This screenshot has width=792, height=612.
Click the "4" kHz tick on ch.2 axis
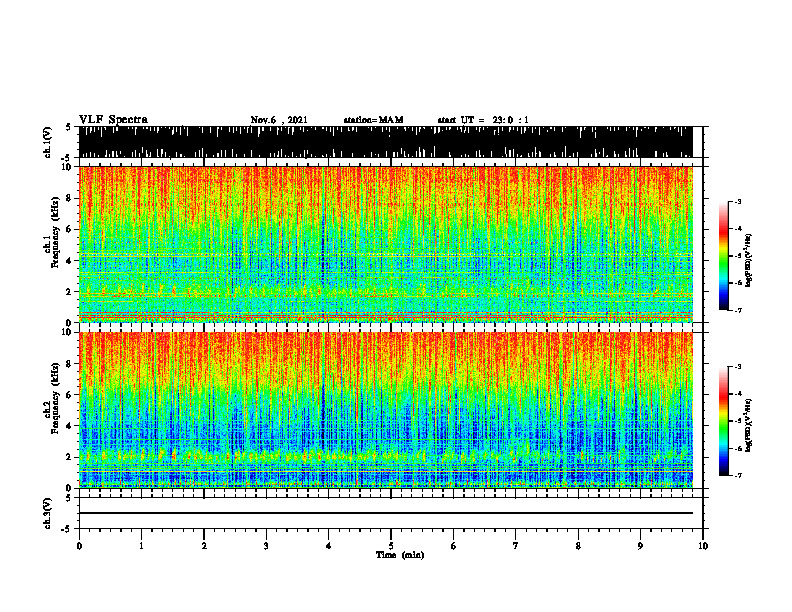(x=70, y=426)
